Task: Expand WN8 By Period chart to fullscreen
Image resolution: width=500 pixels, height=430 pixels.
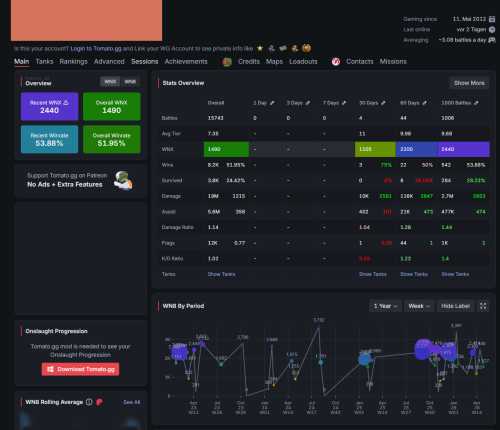Action: click(x=483, y=306)
